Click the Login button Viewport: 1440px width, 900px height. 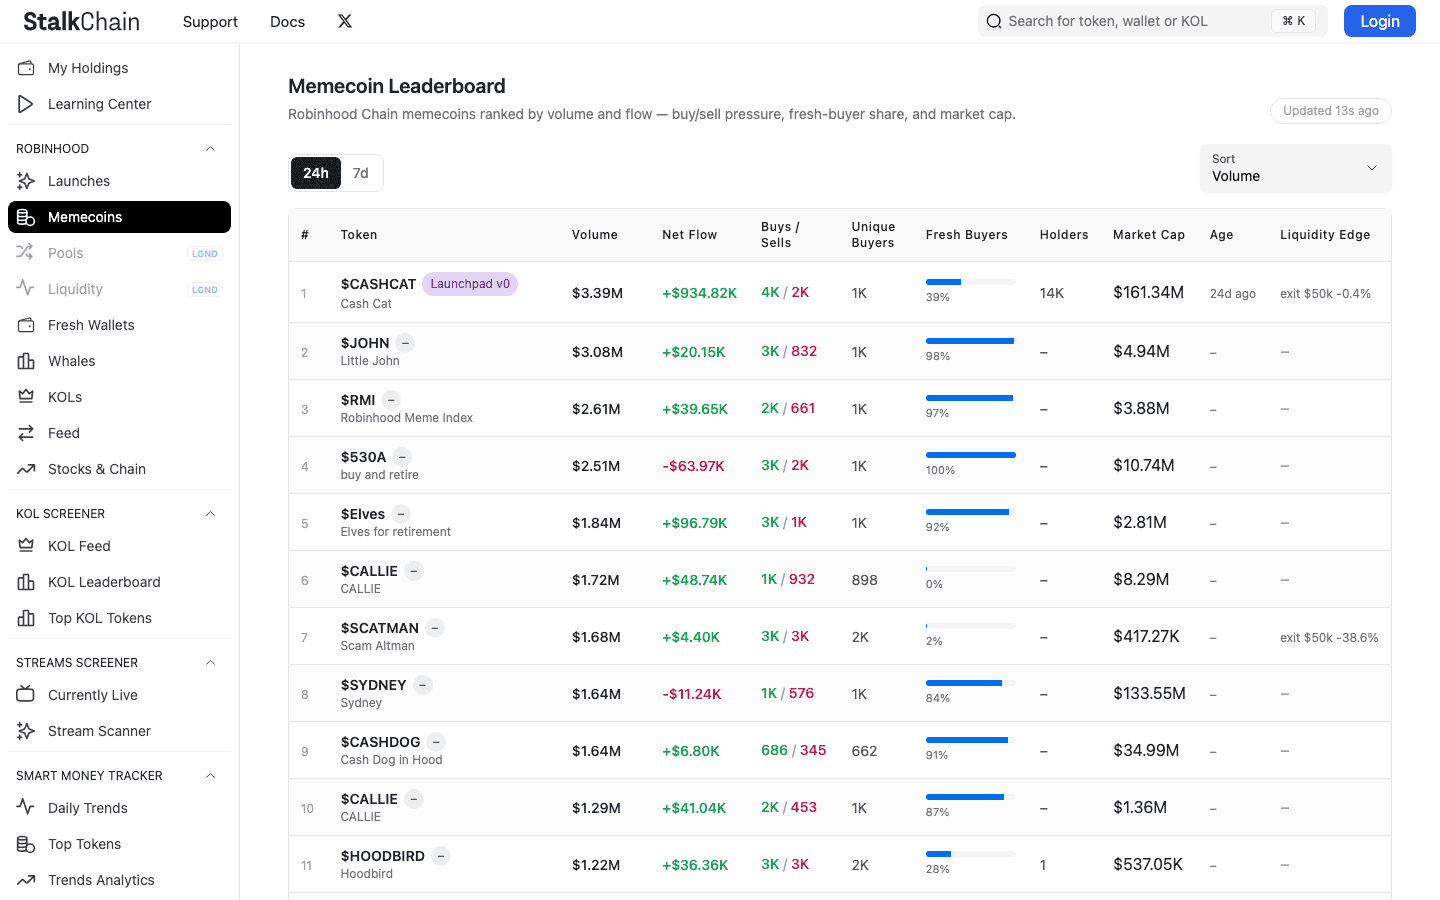point(1379,21)
